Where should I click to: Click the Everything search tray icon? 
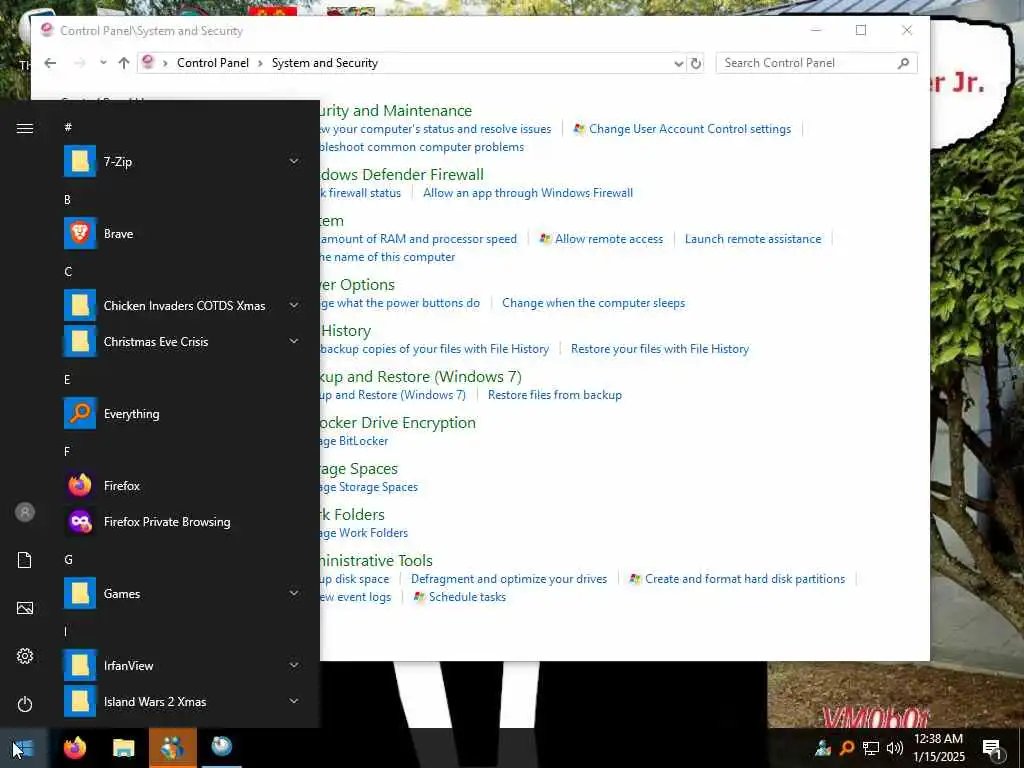click(847, 748)
